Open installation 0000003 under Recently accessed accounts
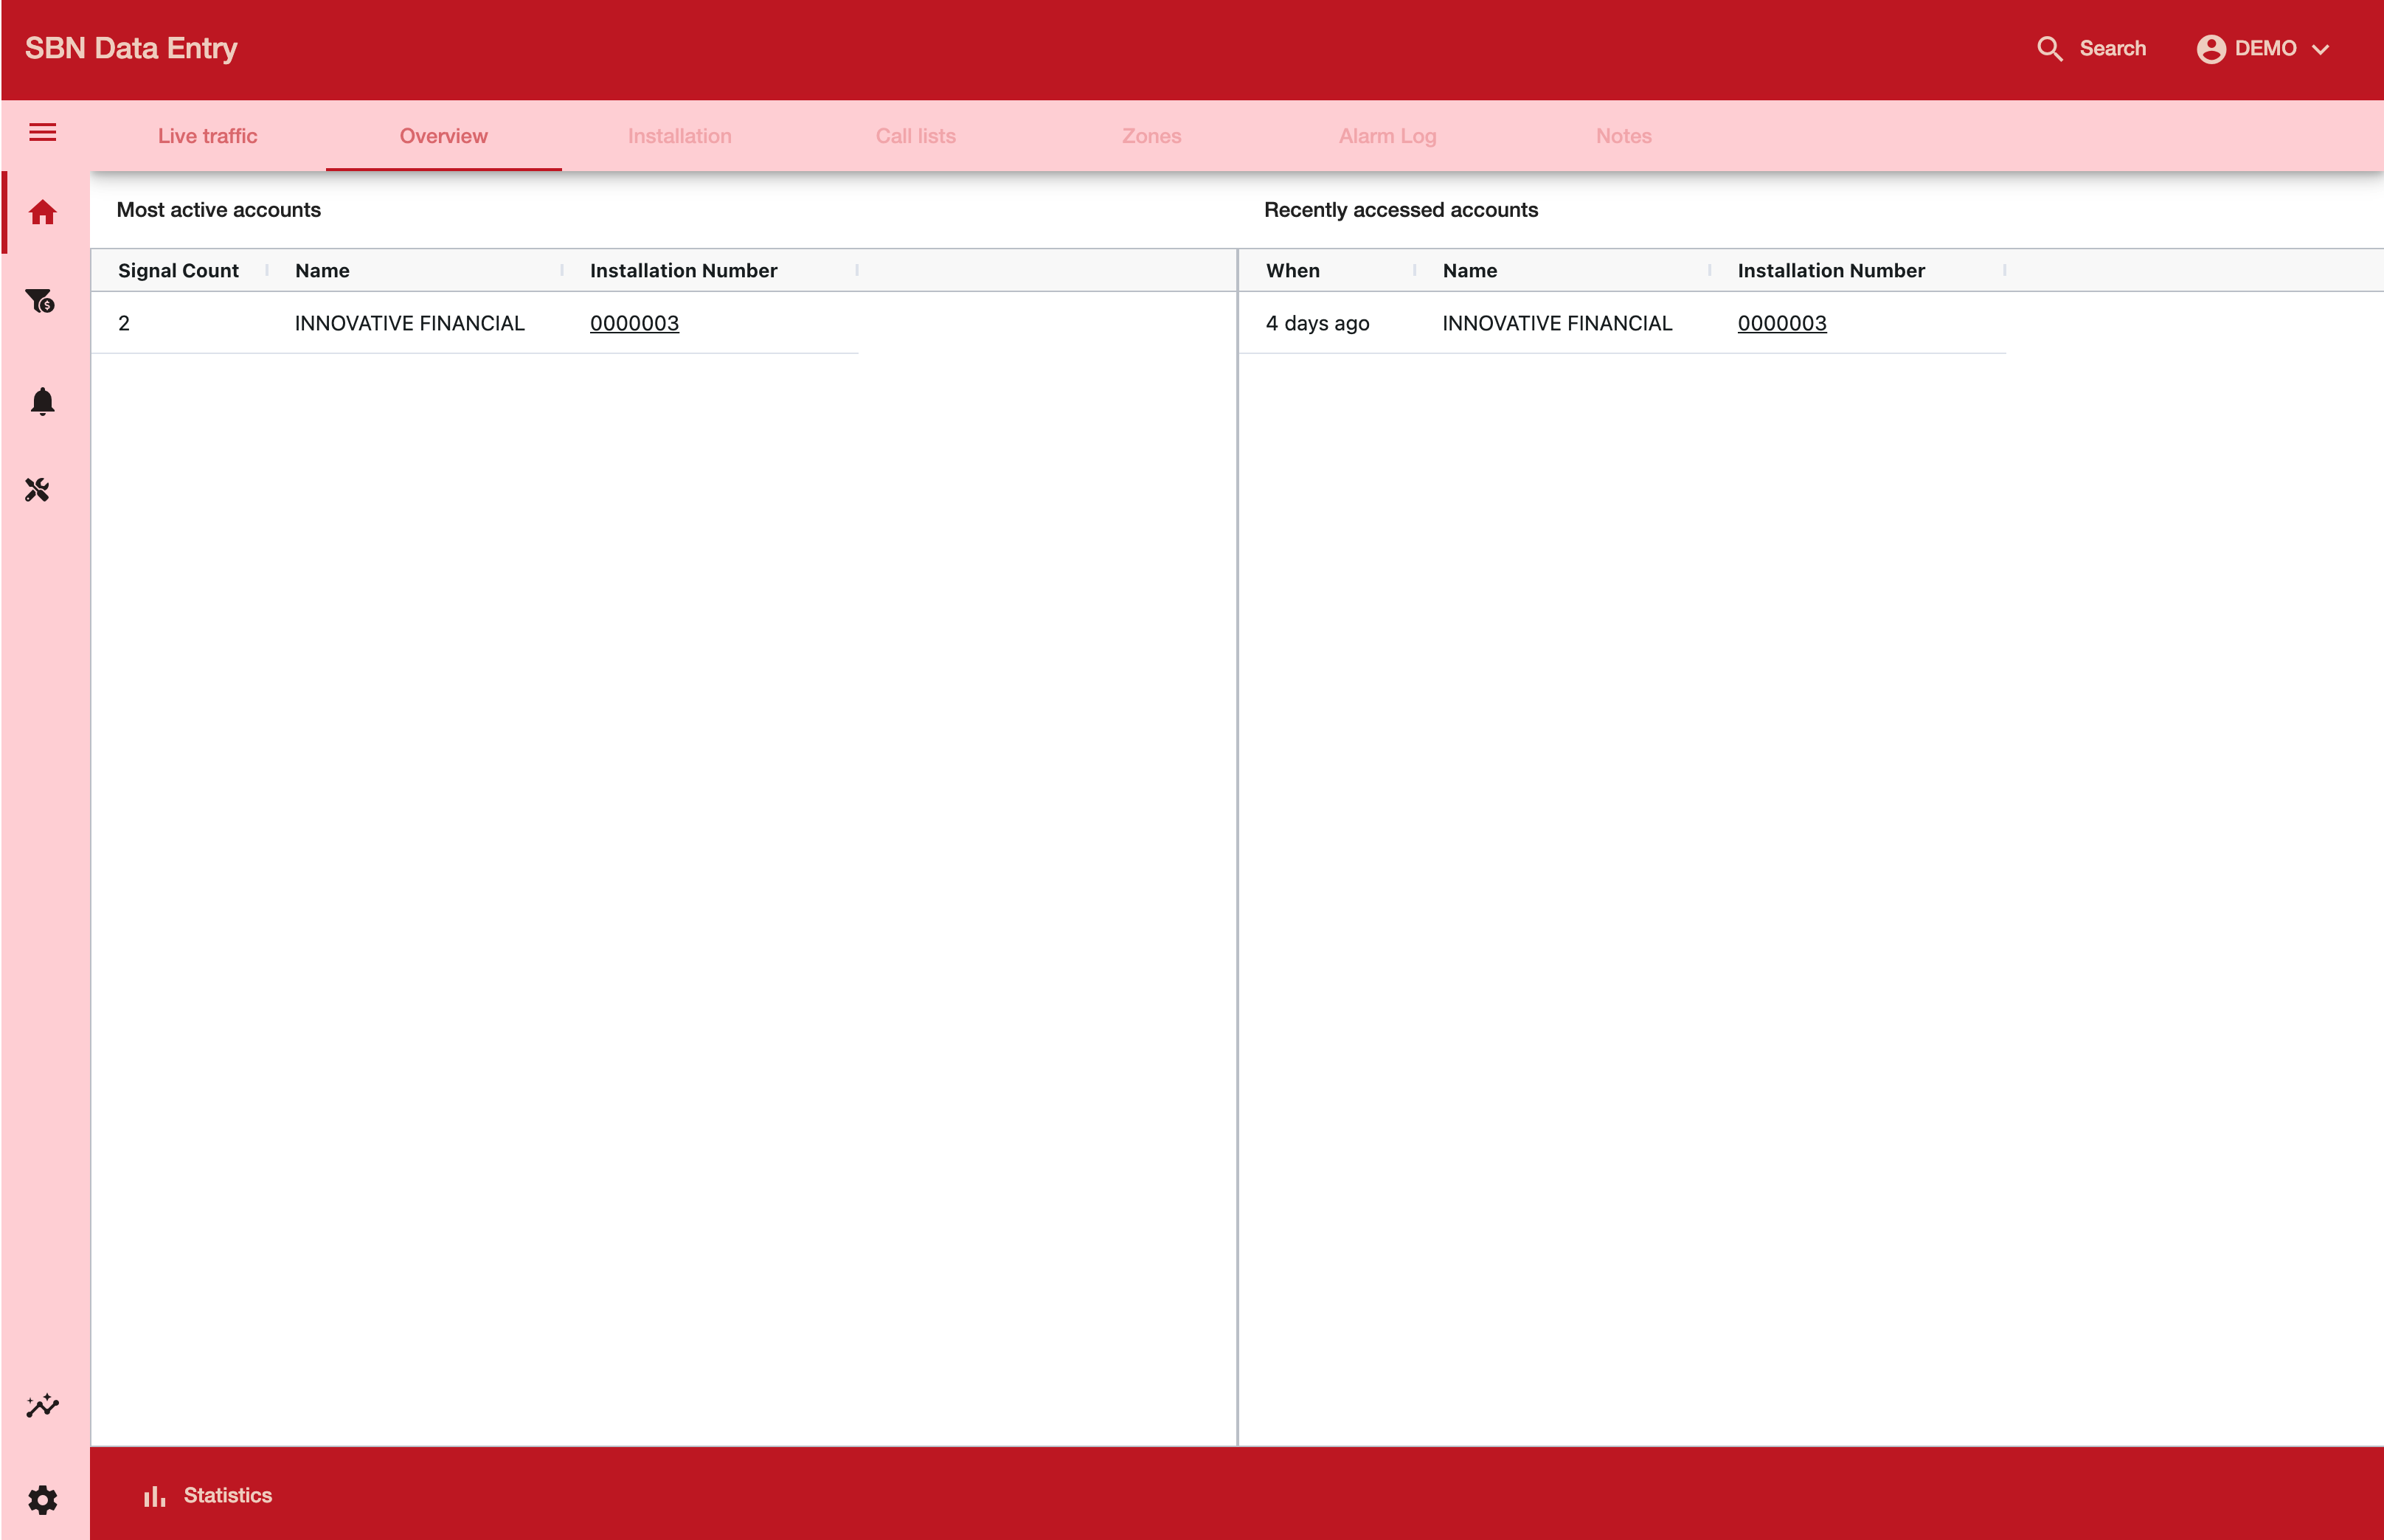The height and width of the screenshot is (1540, 2384). point(1782,323)
